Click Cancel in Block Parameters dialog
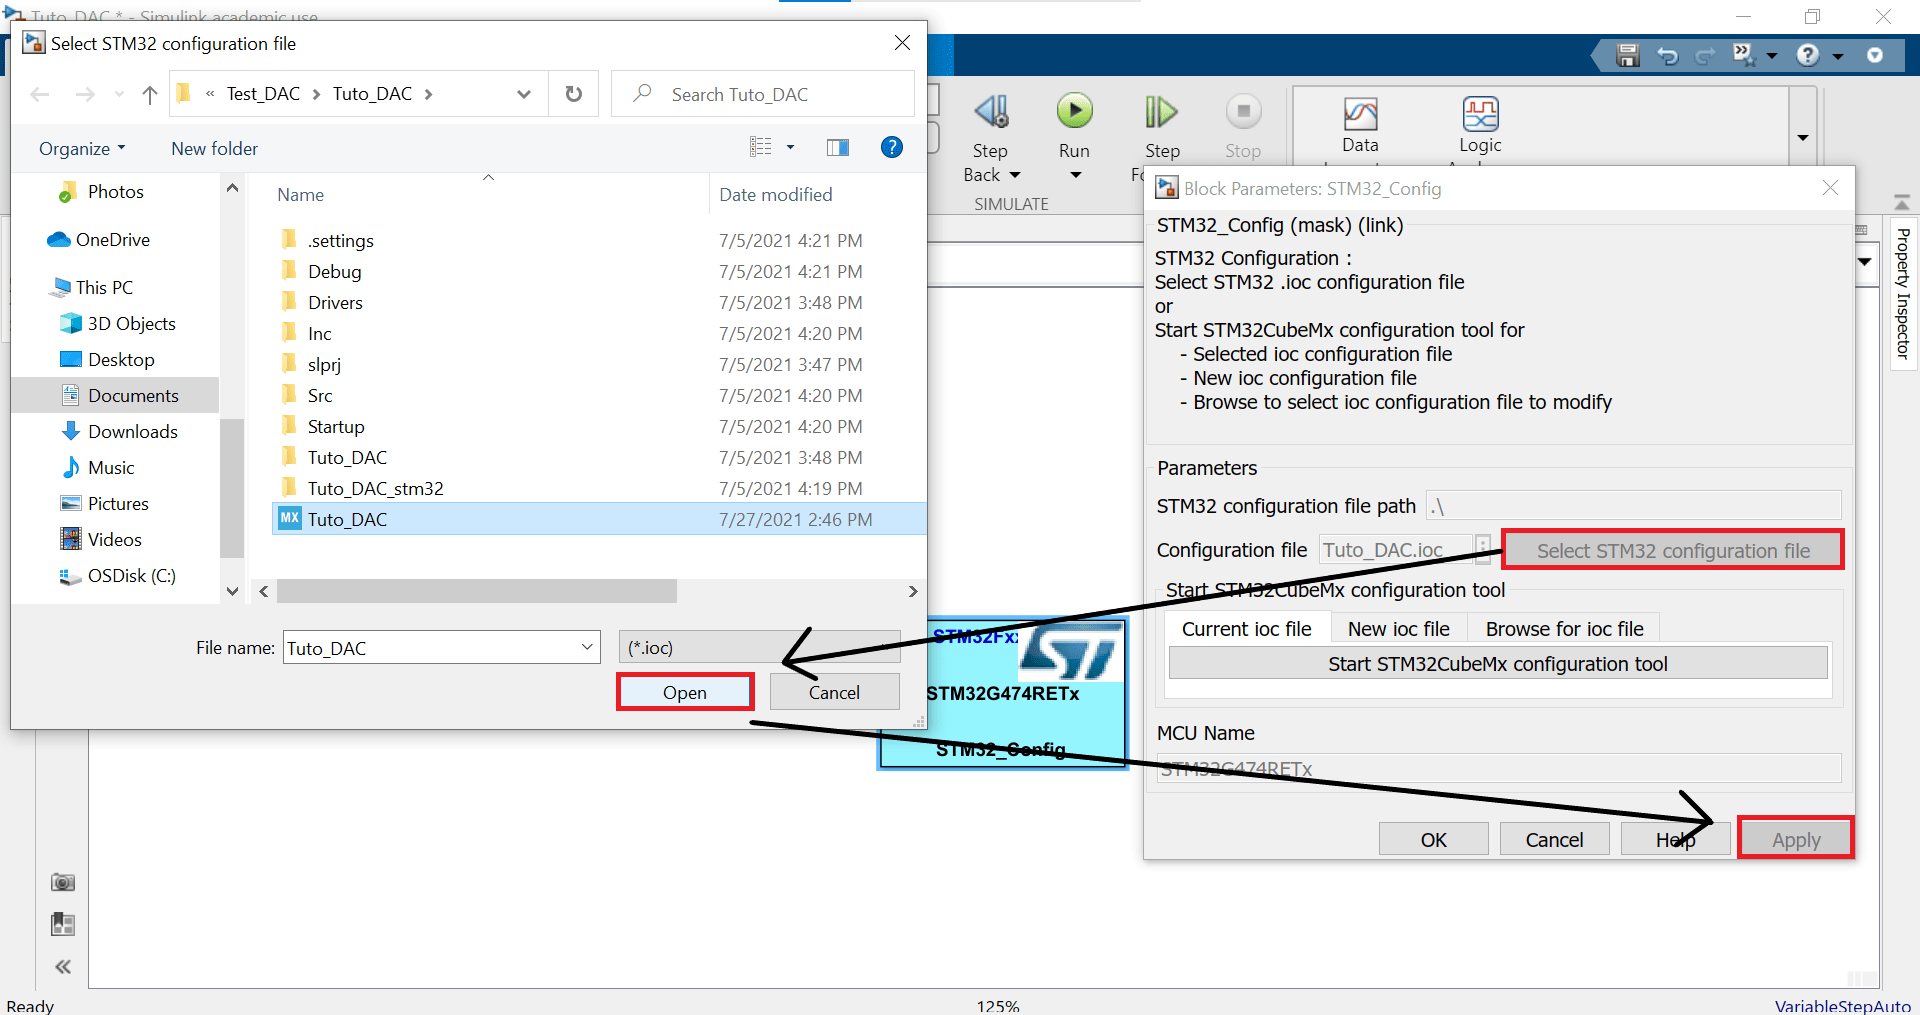The image size is (1920, 1015). click(x=1554, y=840)
